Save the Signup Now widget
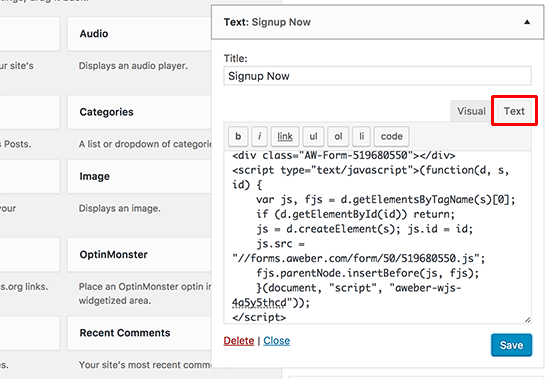 coord(511,345)
